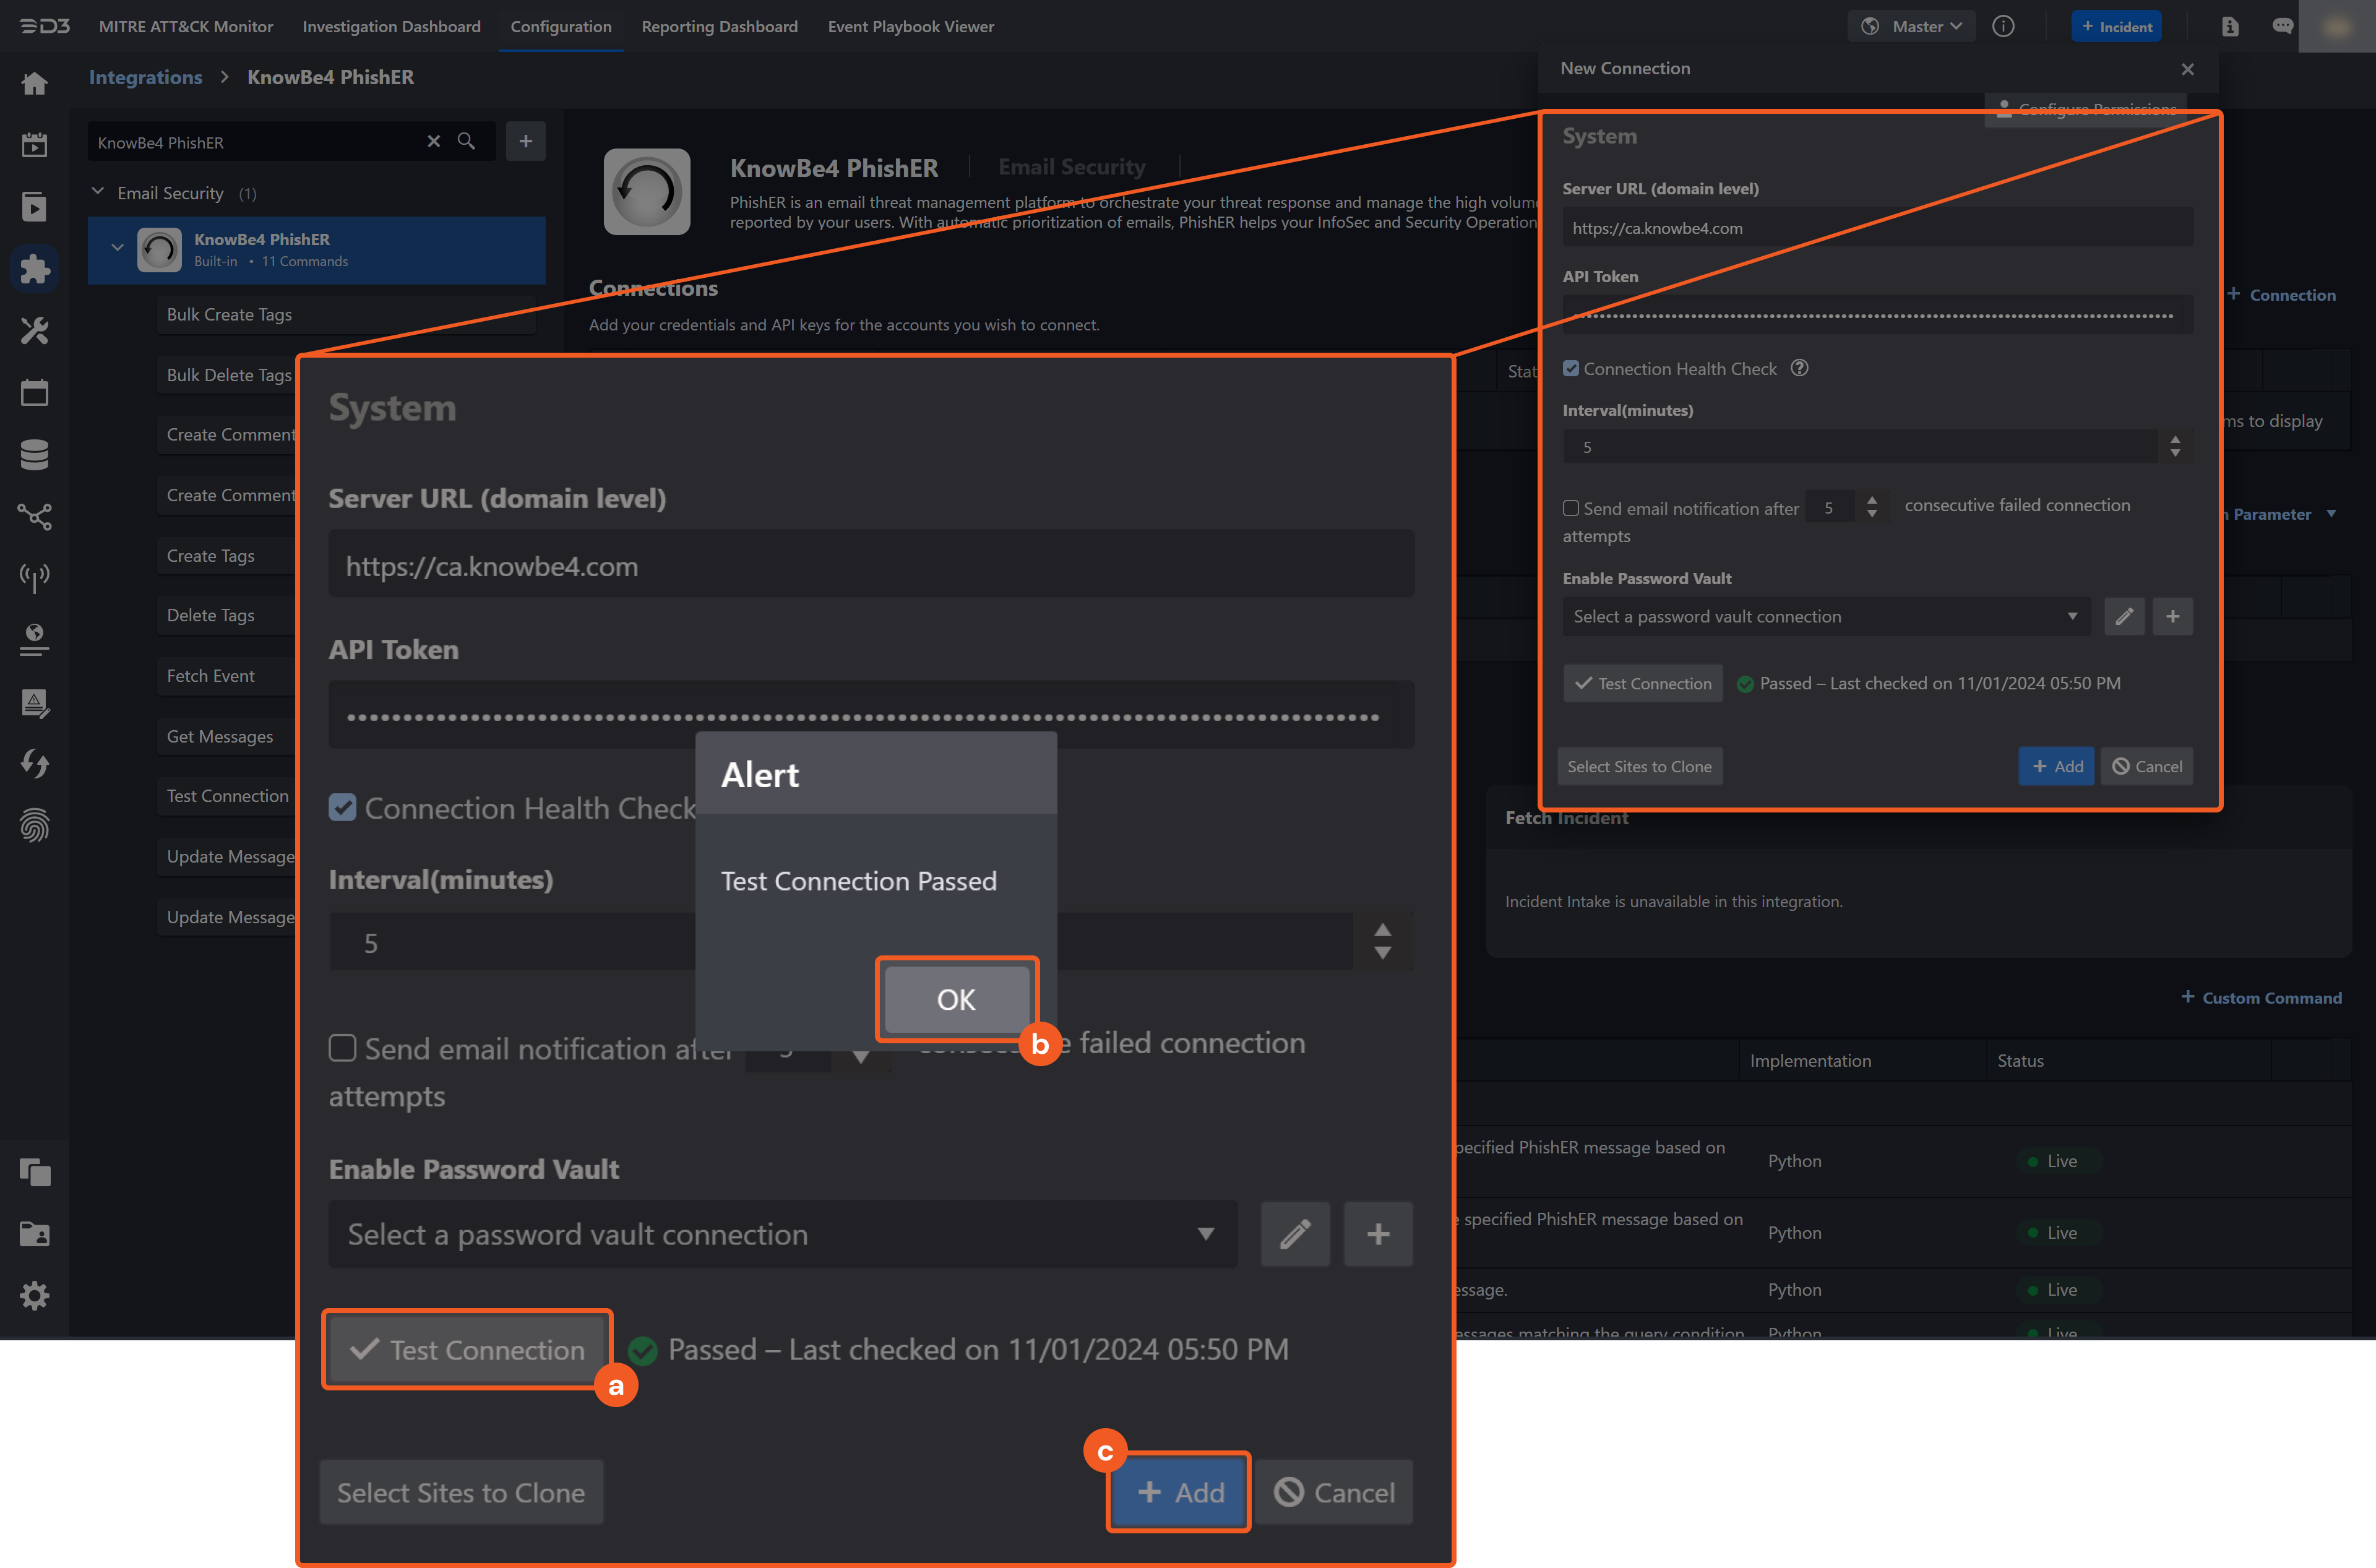The width and height of the screenshot is (2376, 1568).
Task: Check Send email notification after failed attempts
Action: point(342,1048)
